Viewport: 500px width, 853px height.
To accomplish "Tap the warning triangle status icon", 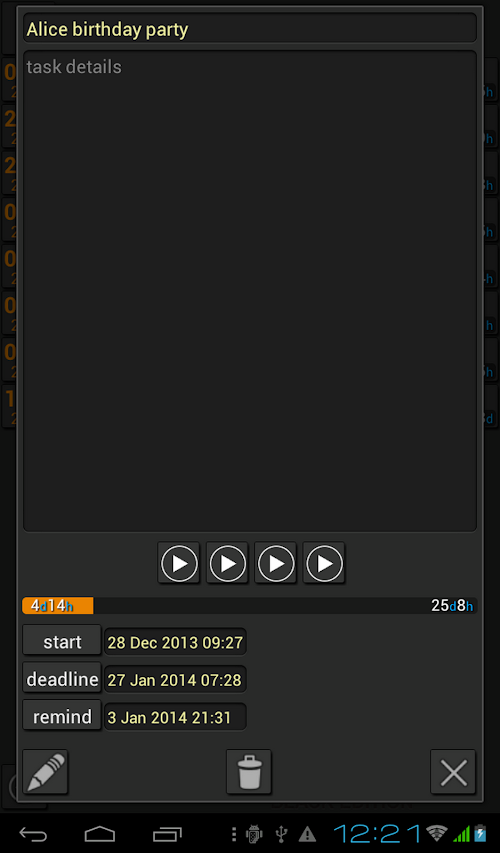I will [307, 833].
